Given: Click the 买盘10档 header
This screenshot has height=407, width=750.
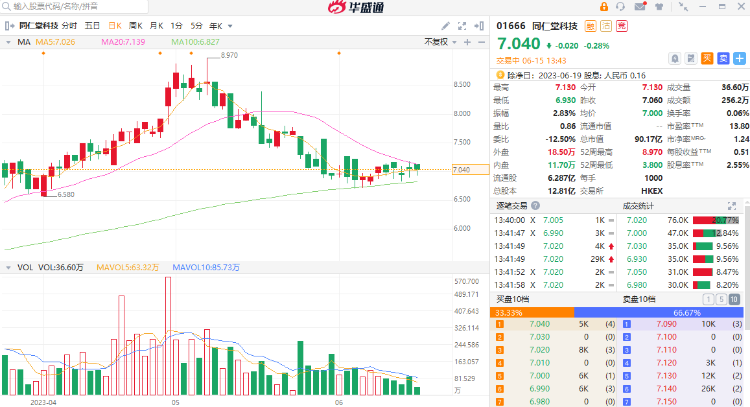Looking at the screenshot, I should tap(512, 299).
